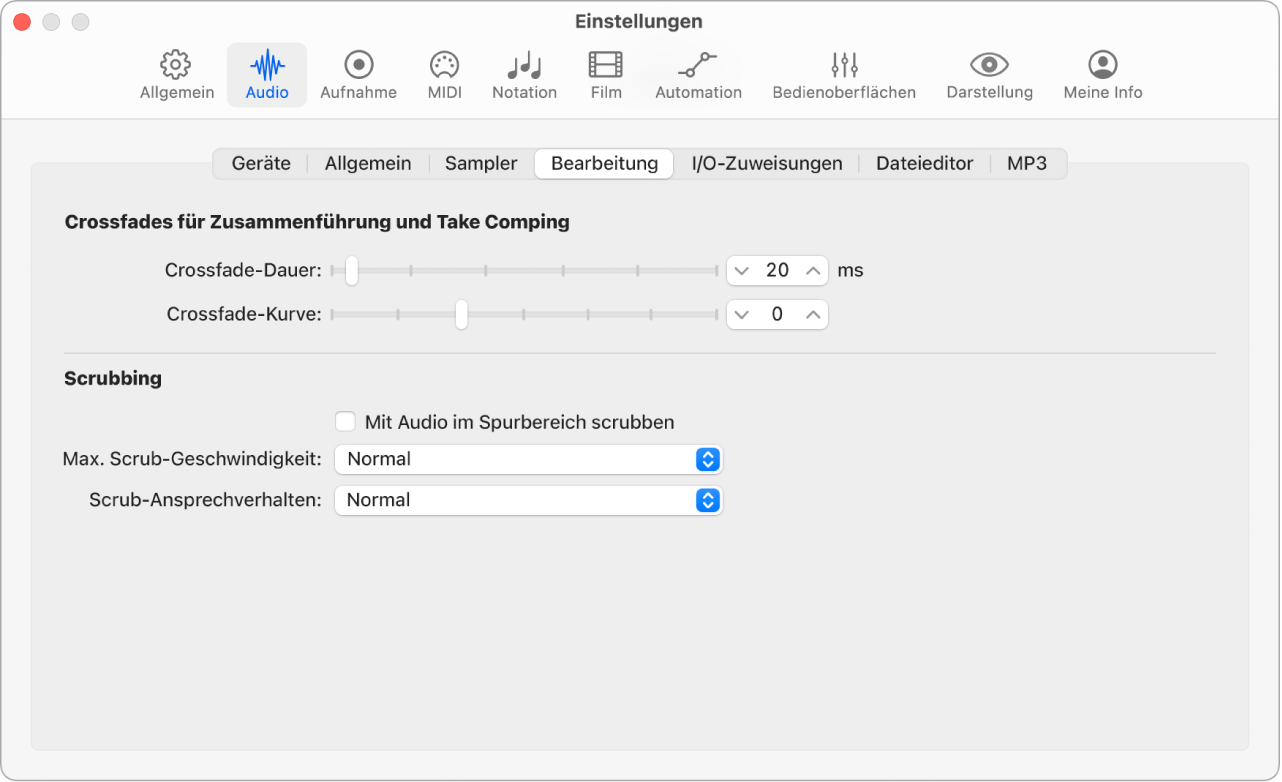
Task: Increase the Crossfade-Kurve value
Action: (812, 314)
